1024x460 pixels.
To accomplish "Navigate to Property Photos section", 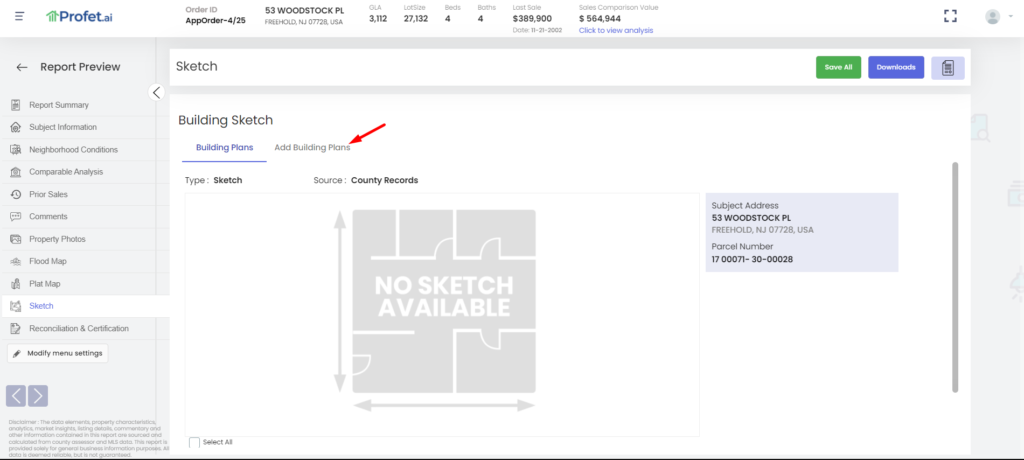I will (x=57, y=239).
